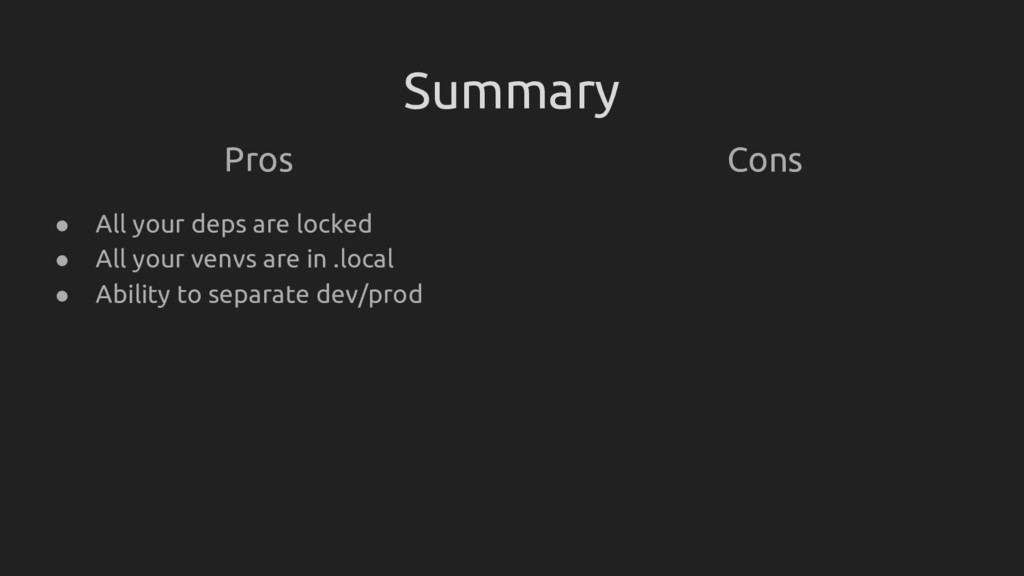Click the Summary slide title
This screenshot has height=576, width=1024.
click(x=511, y=93)
